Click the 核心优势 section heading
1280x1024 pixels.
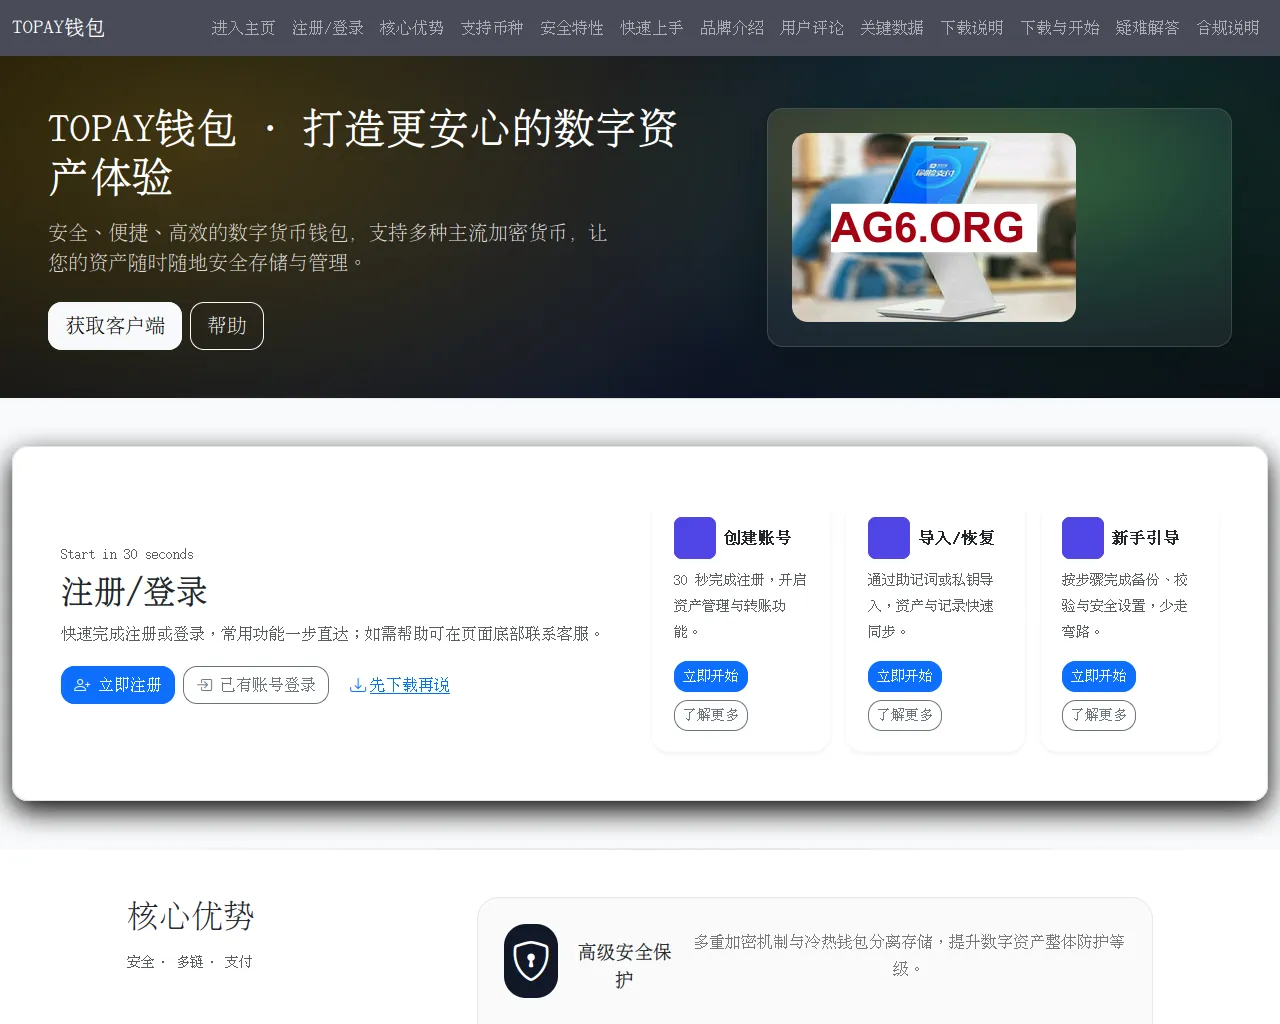coord(191,916)
